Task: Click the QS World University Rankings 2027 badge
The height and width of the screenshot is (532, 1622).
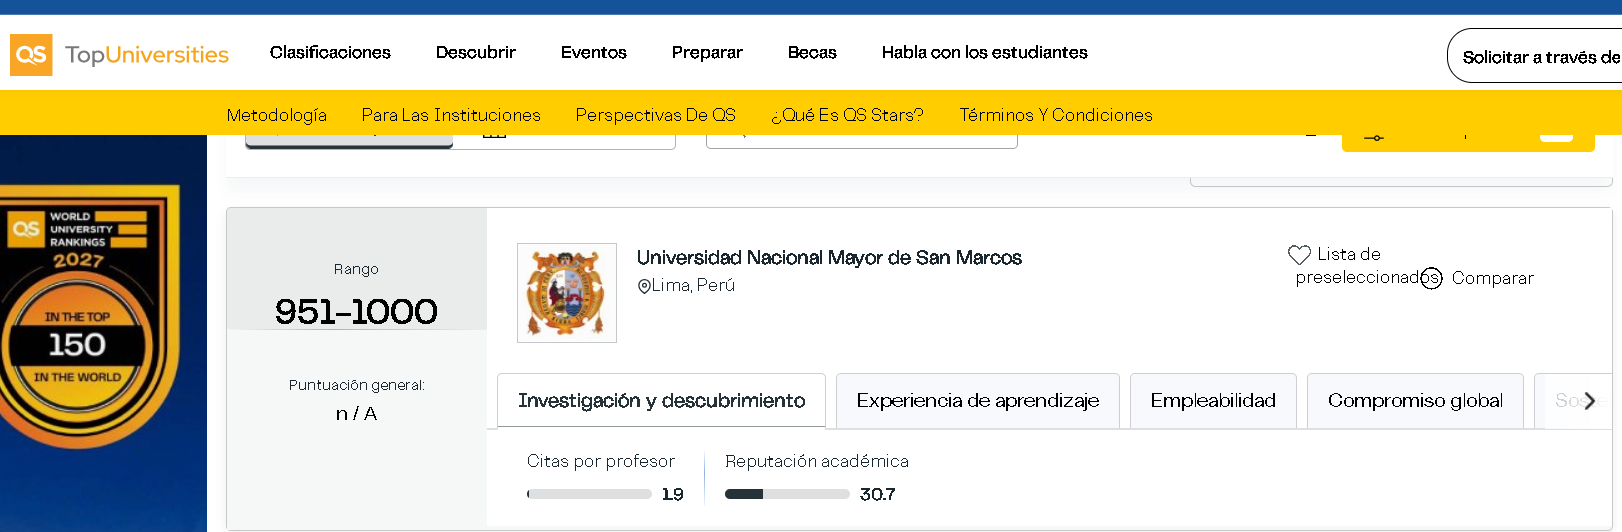Action: coord(88,315)
